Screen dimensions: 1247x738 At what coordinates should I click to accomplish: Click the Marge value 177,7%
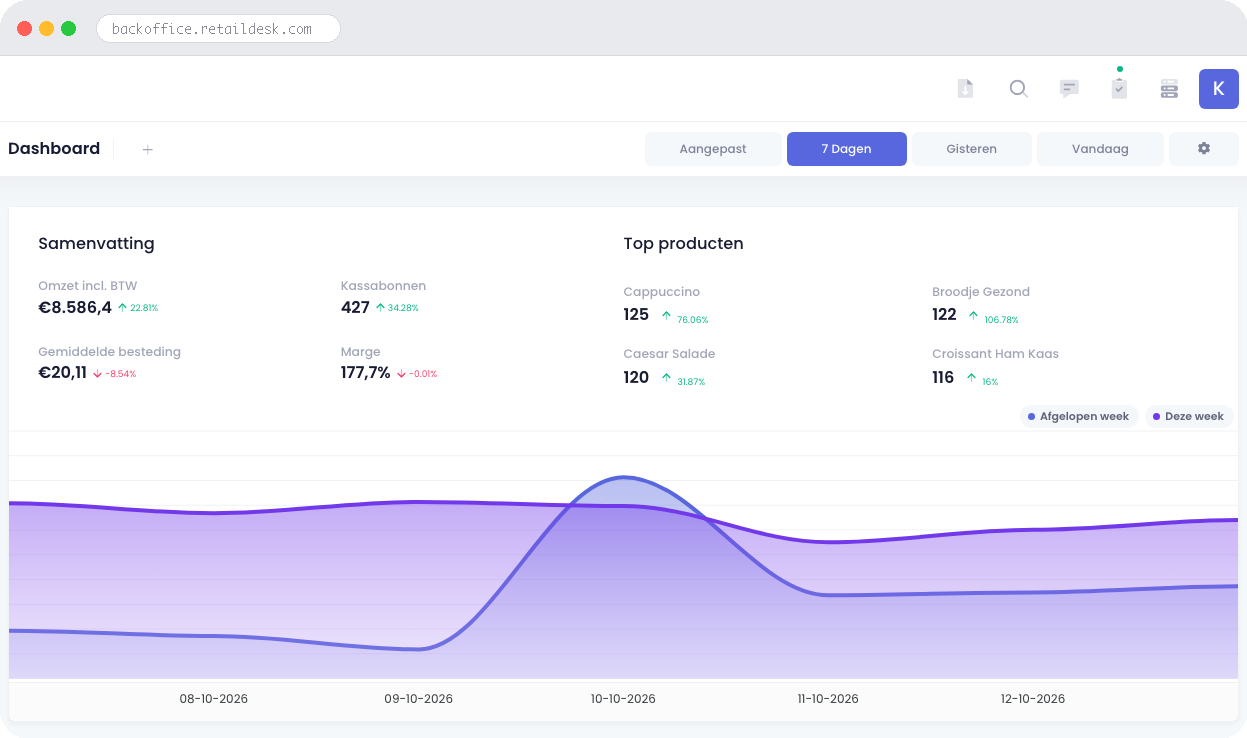click(366, 373)
